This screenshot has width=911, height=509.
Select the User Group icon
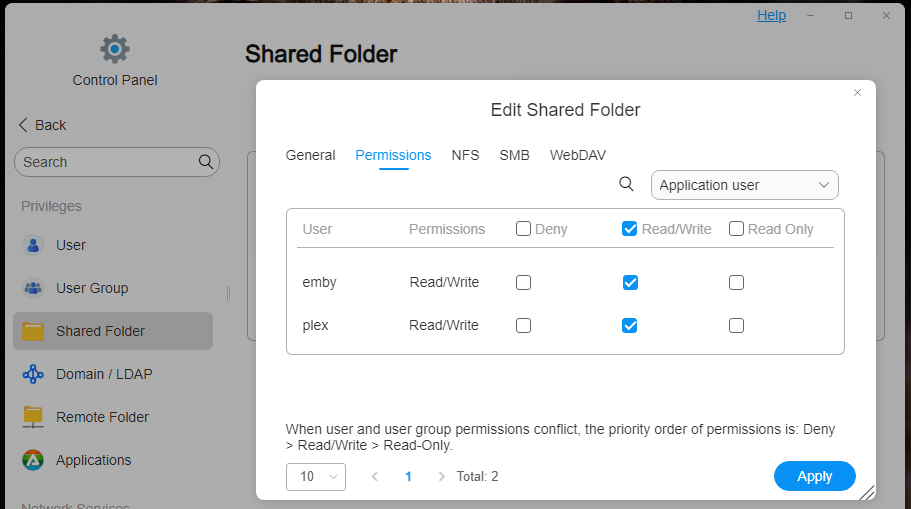click(33, 288)
